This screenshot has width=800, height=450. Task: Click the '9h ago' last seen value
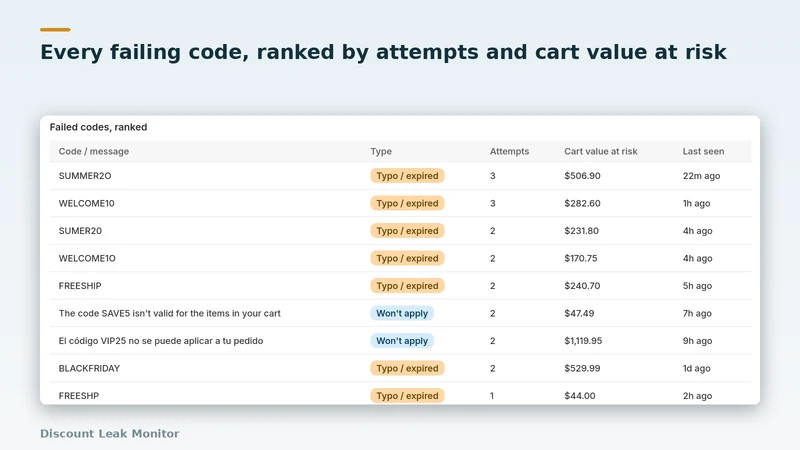[x=697, y=341]
